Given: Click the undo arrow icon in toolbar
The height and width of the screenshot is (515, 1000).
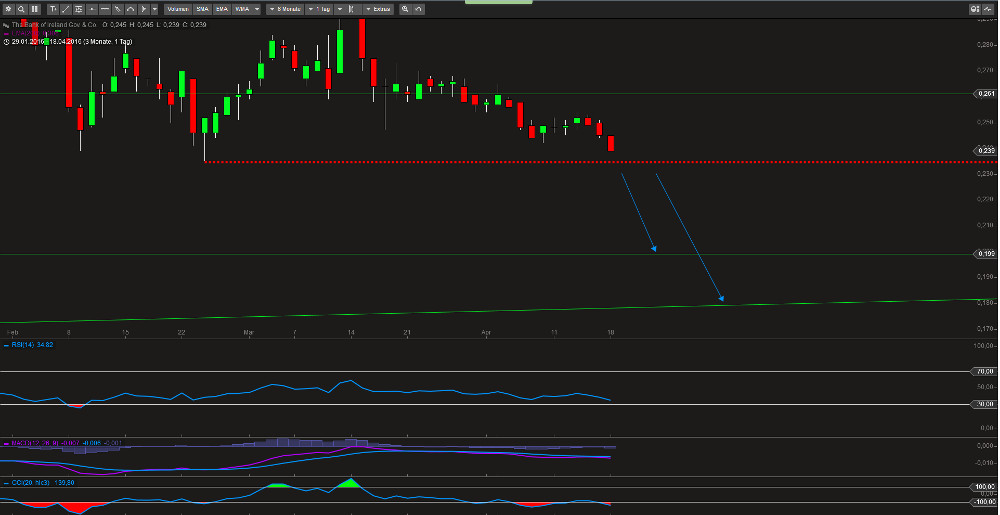Looking at the screenshot, I should coord(418,9).
